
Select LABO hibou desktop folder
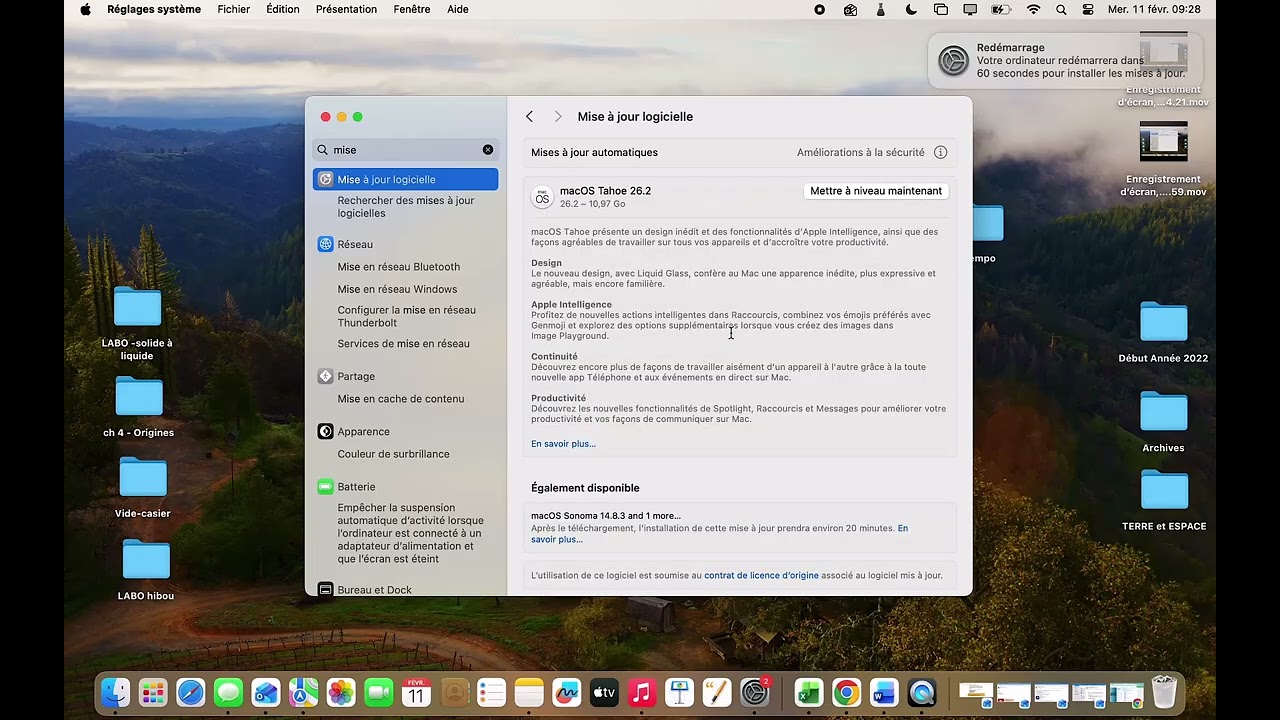click(146, 570)
